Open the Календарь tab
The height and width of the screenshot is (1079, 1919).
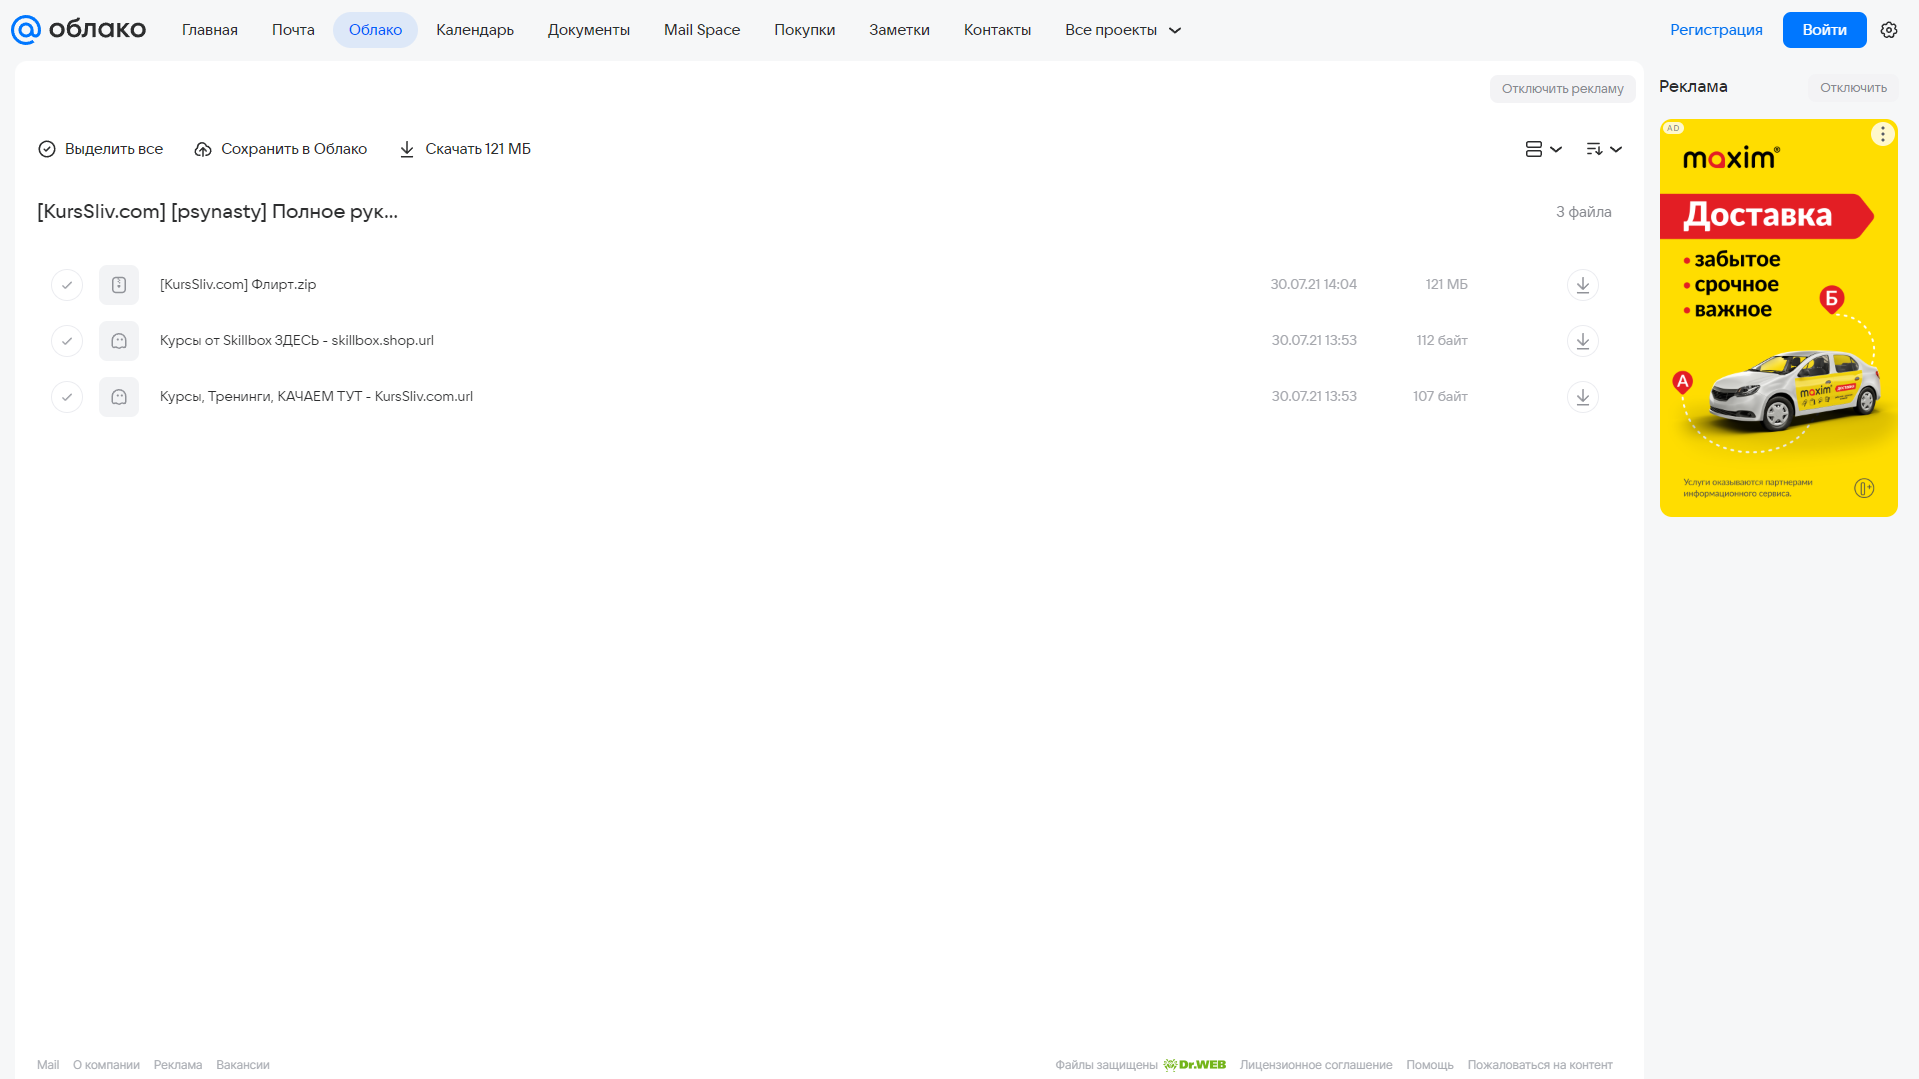pyautogui.click(x=475, y=30)
